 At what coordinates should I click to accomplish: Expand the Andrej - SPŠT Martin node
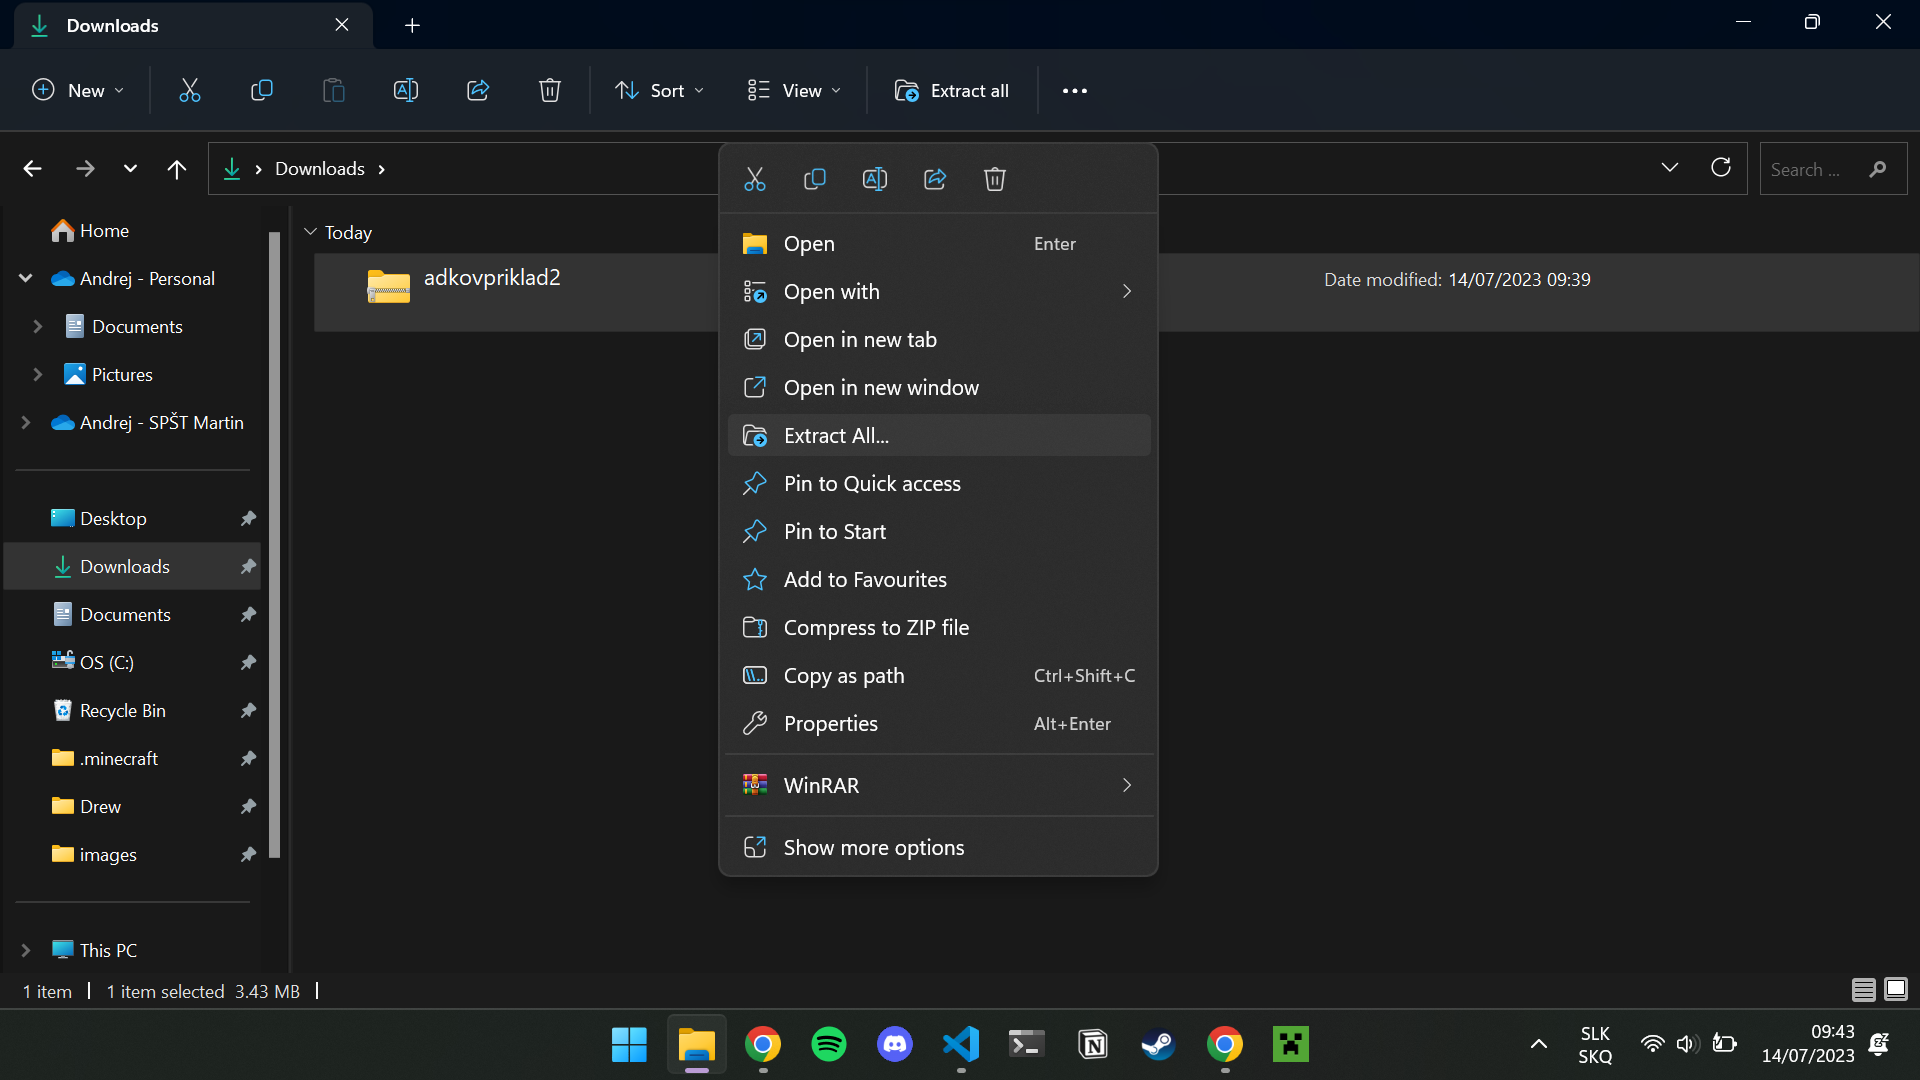pyautogui.click(x=26, y=422)
